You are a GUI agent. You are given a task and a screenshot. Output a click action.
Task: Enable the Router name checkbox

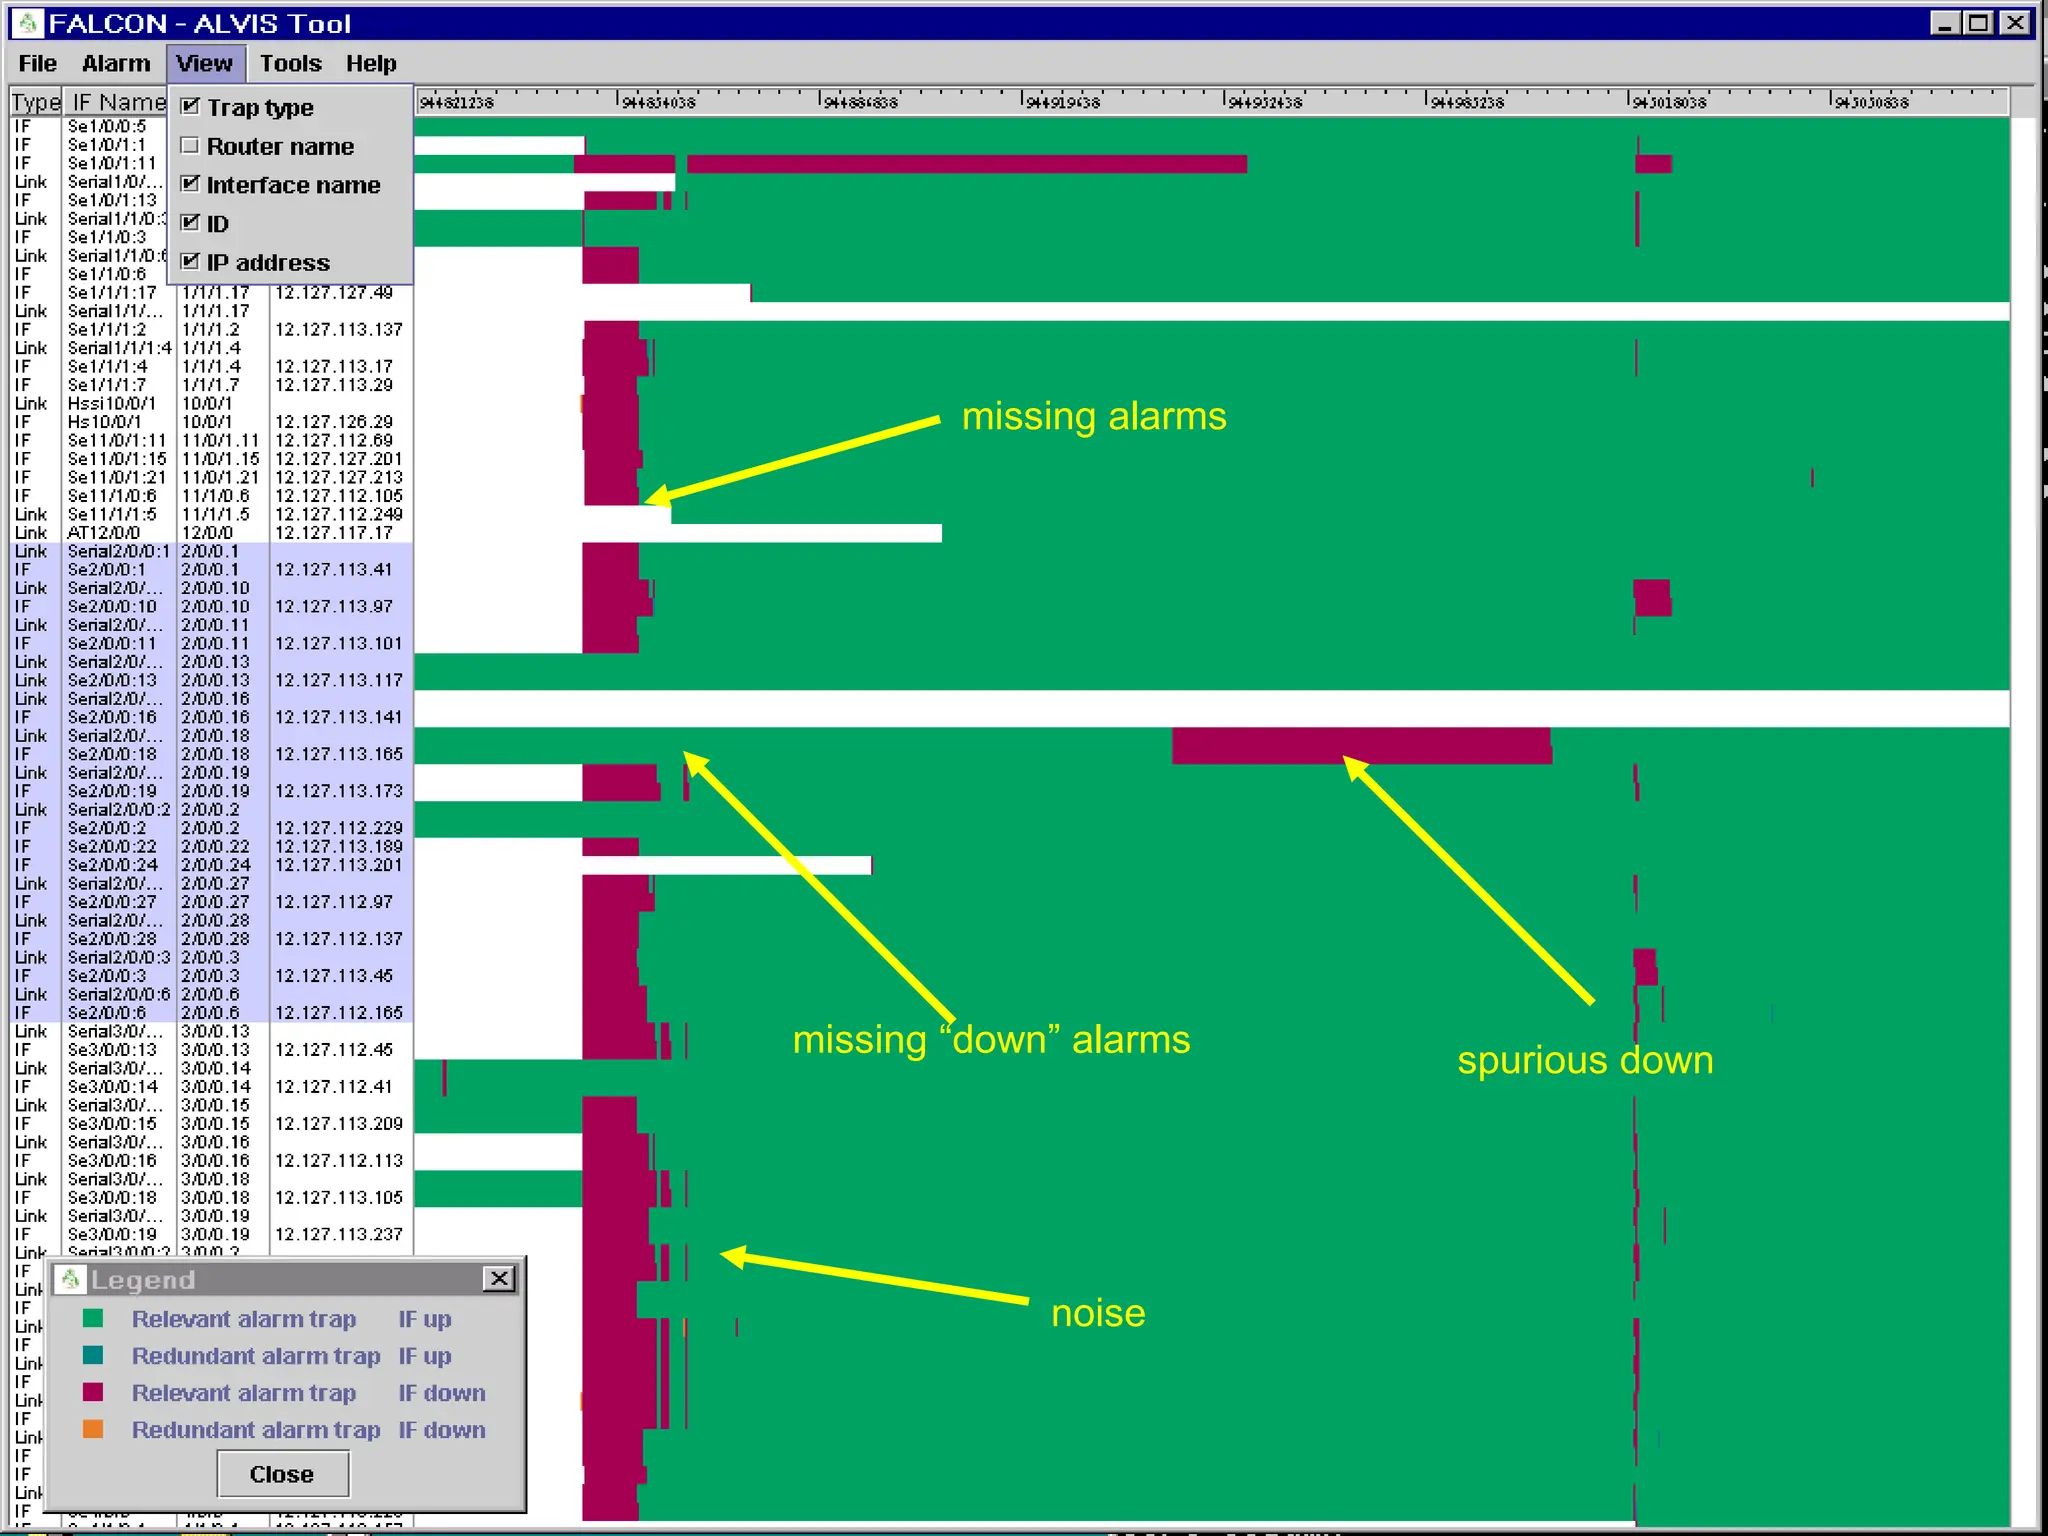tap(190, 146)
